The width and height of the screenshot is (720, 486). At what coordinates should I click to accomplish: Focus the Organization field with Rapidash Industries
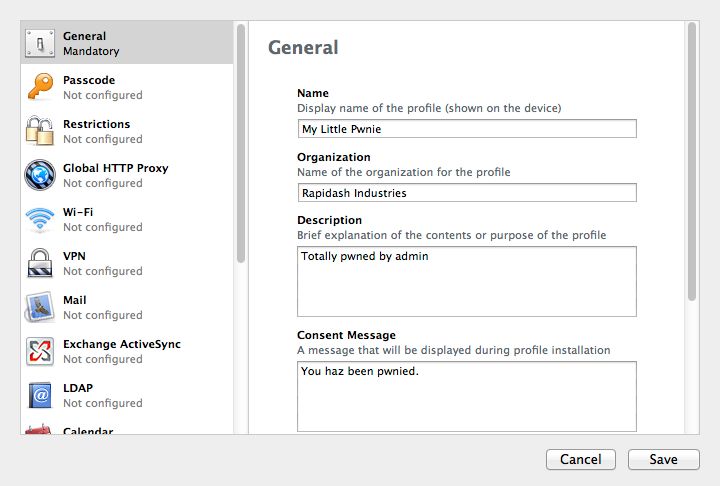click(467, 193)
